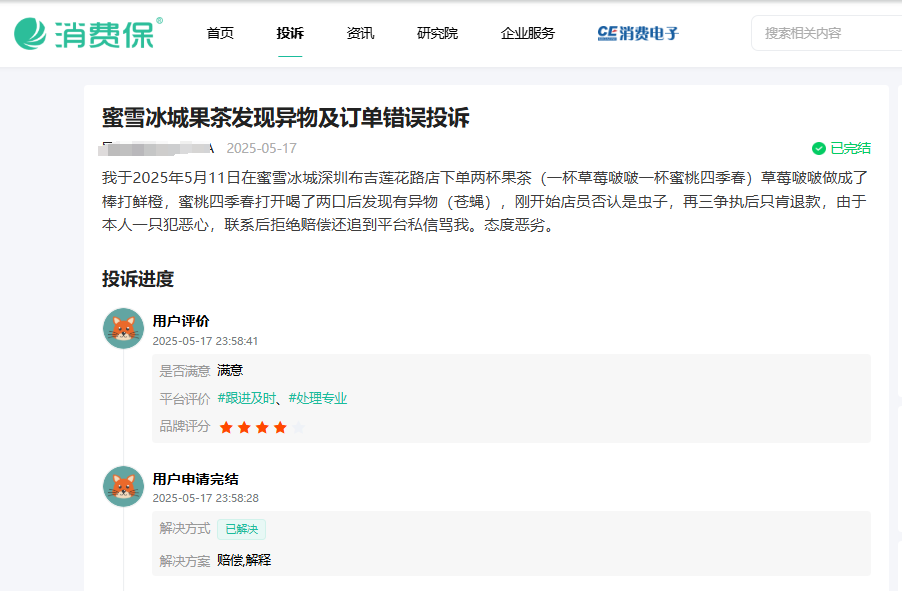Image resolution: width=902 pixels, height=591 pixels.
Task: Go to the 资讯 section
Action: 360,33
